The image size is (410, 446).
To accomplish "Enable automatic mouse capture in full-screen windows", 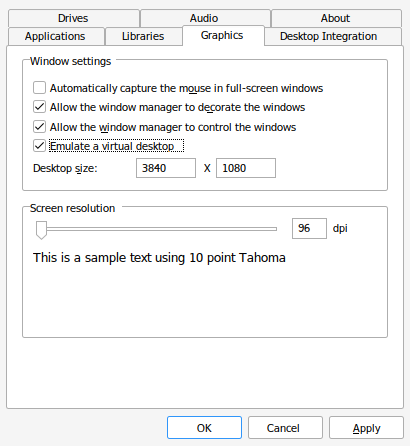I will pos(40,88).
